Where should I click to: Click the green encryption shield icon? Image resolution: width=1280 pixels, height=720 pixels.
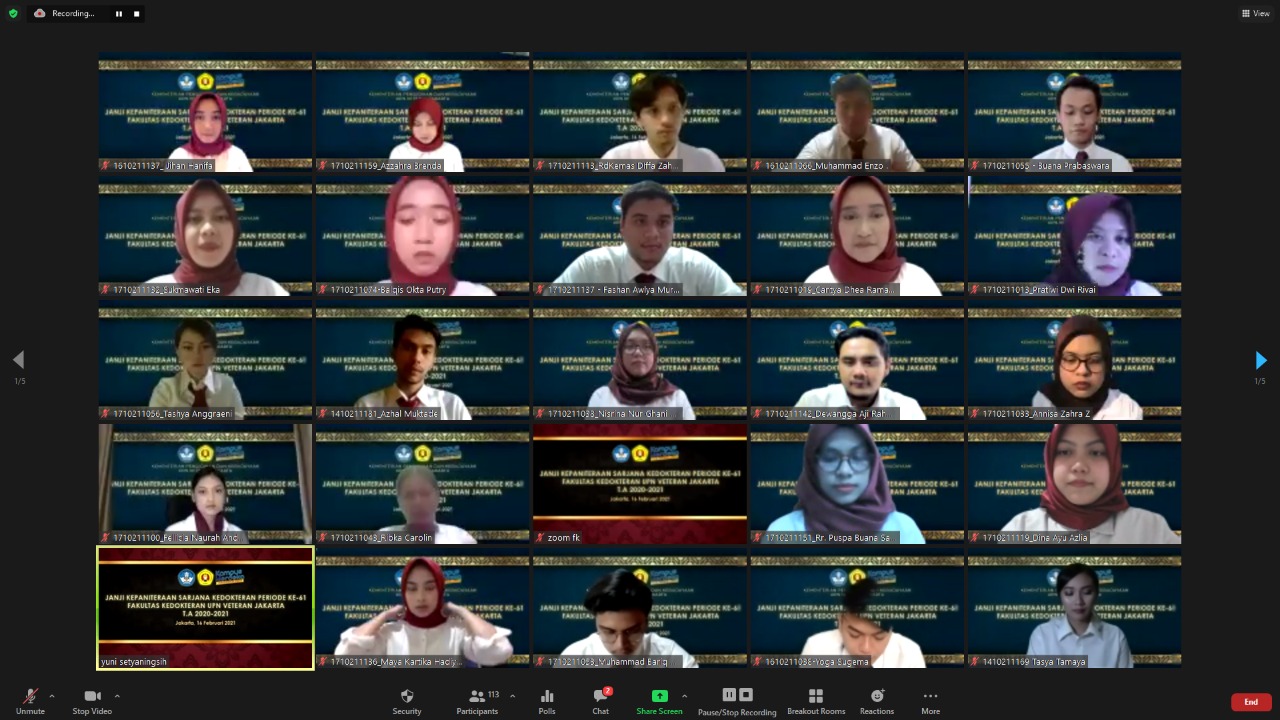click(x=13, y=13)
